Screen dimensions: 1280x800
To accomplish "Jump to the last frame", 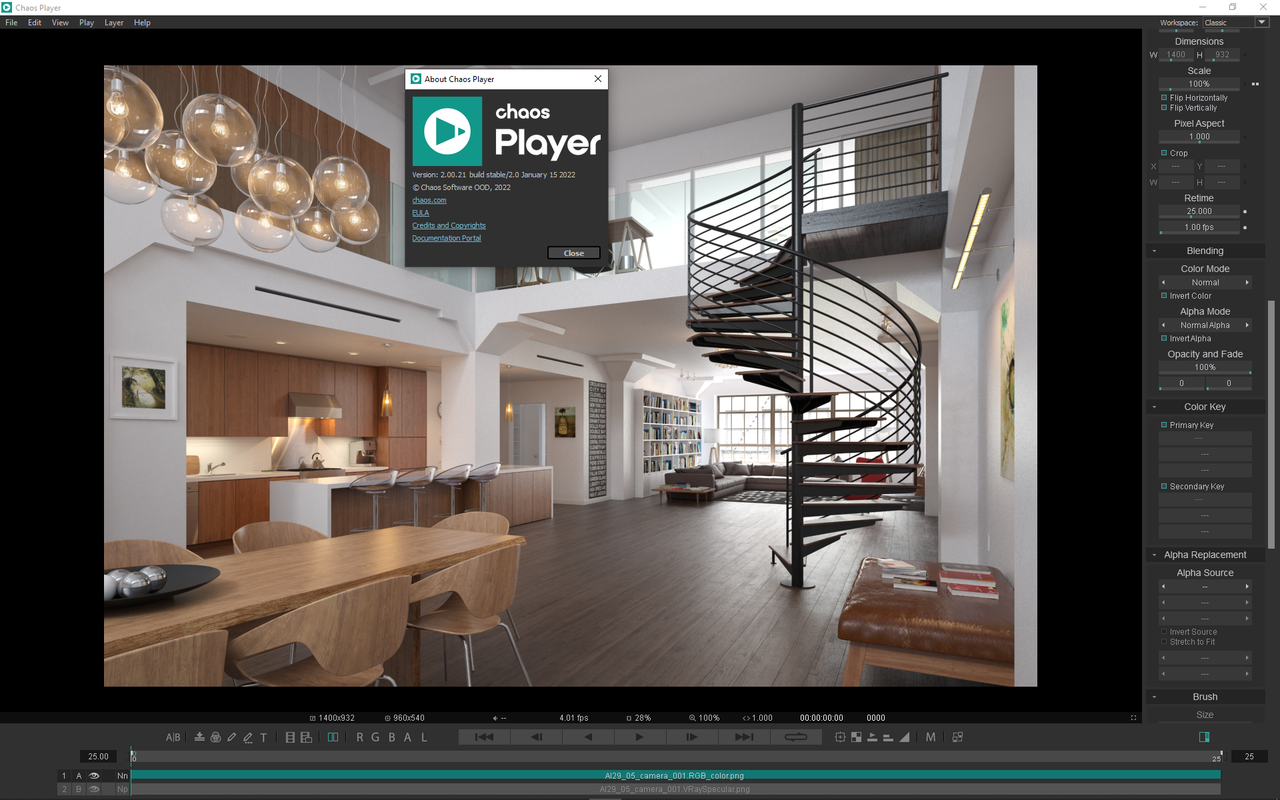I will click(744, 737).
